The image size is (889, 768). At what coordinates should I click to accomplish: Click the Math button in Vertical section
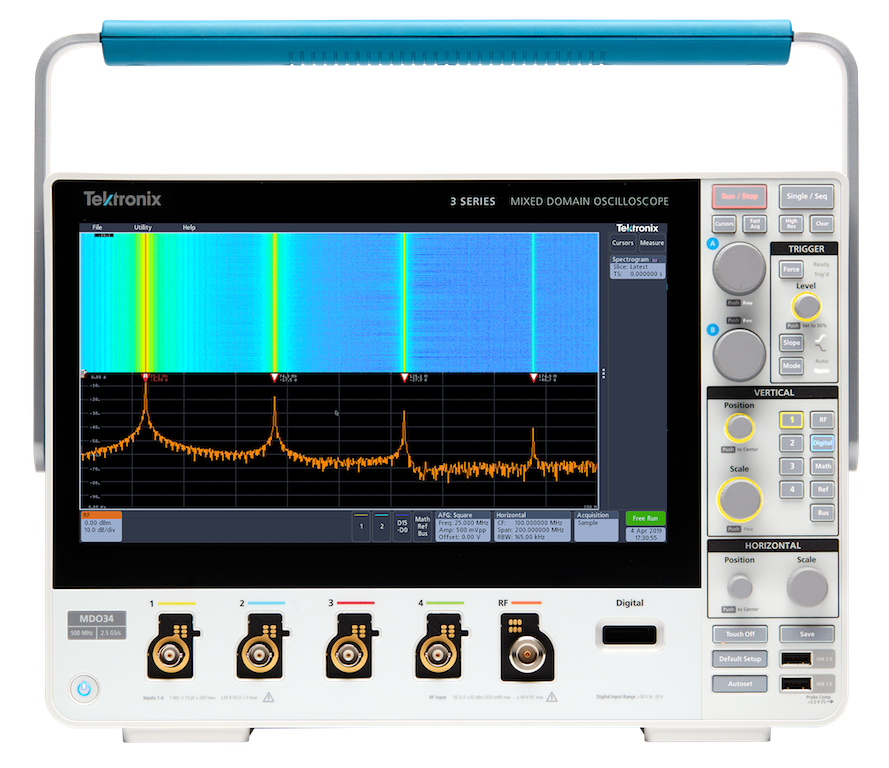(x=822, y=466)
